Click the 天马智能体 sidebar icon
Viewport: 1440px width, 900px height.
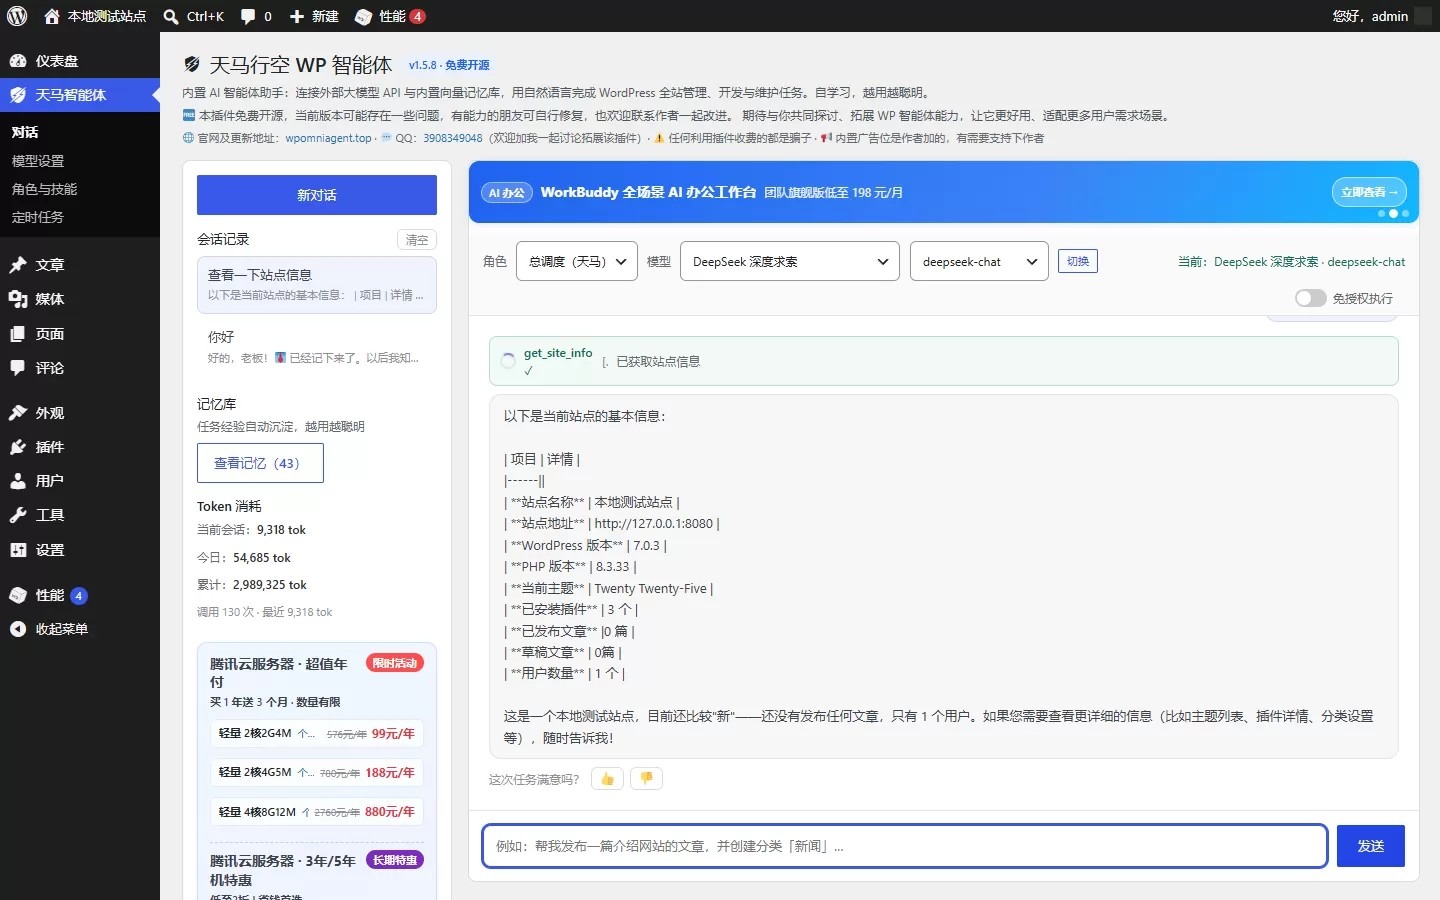coord(18,95)
